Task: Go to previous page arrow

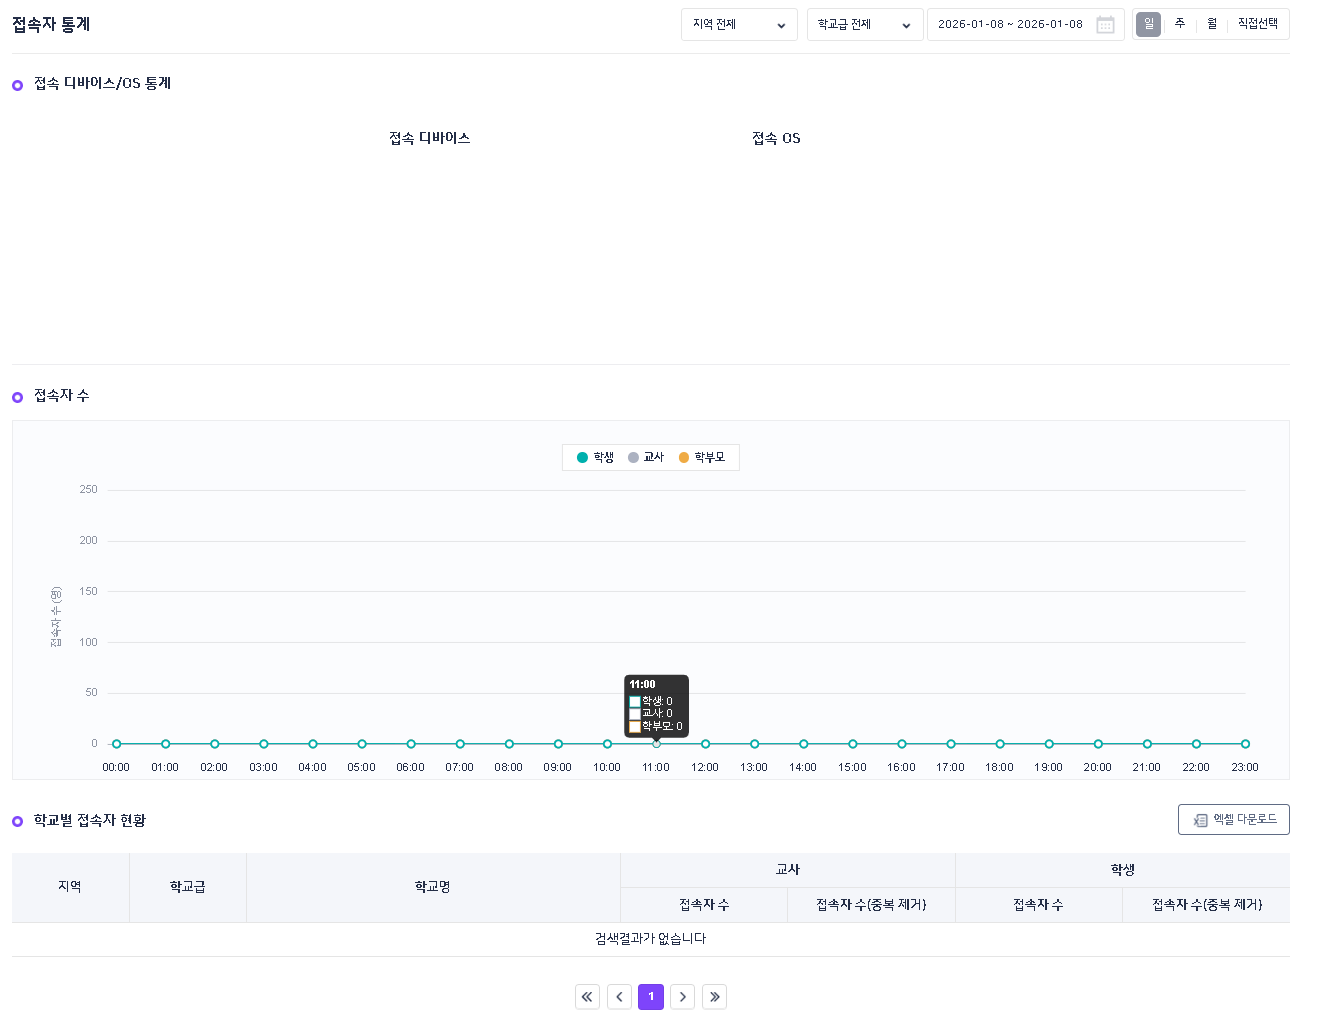Action: click(x=619, y=997)
